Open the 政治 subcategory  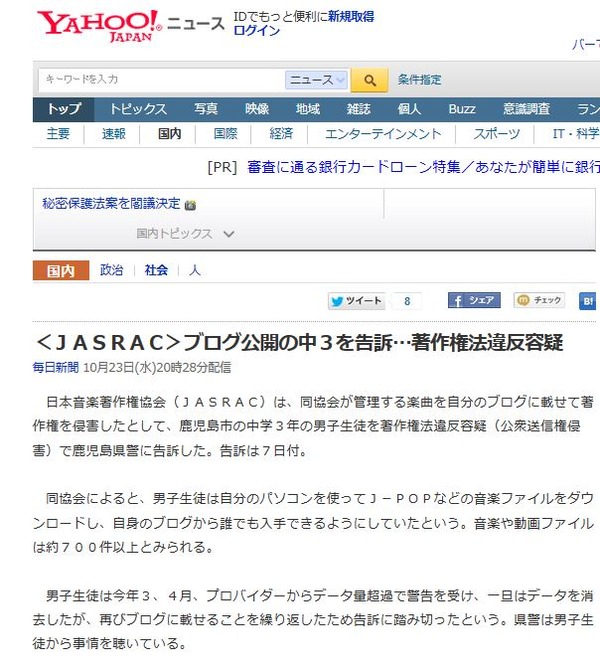[112, 270]
